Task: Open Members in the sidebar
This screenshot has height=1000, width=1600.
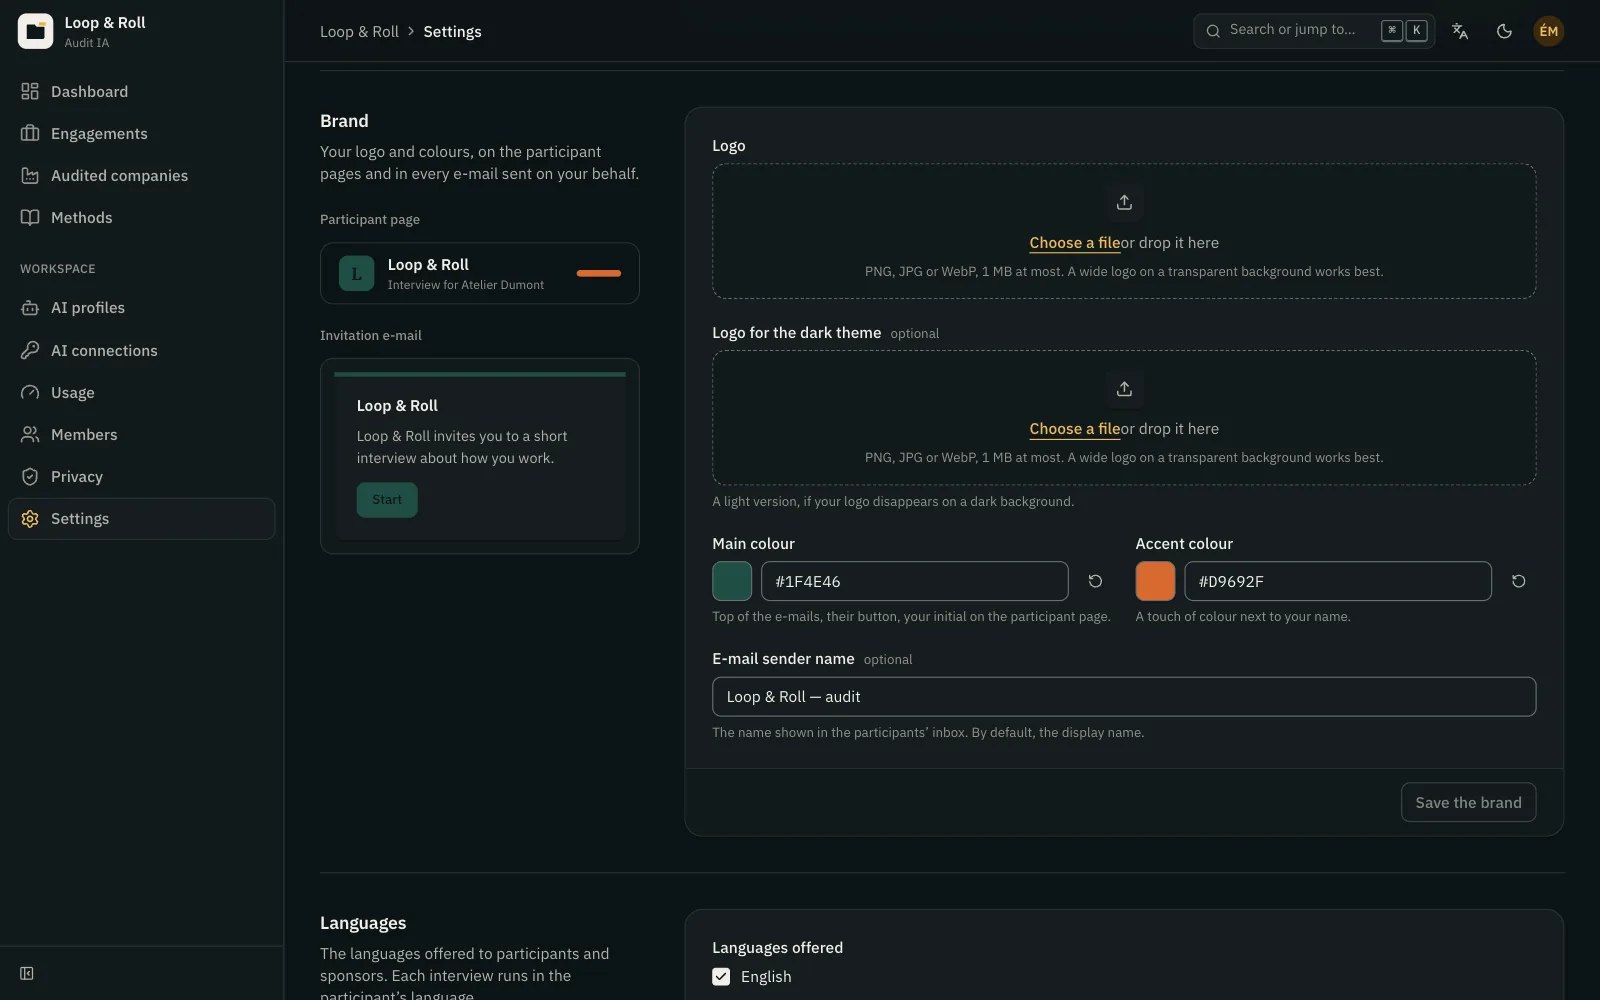Action: [142, 435]
